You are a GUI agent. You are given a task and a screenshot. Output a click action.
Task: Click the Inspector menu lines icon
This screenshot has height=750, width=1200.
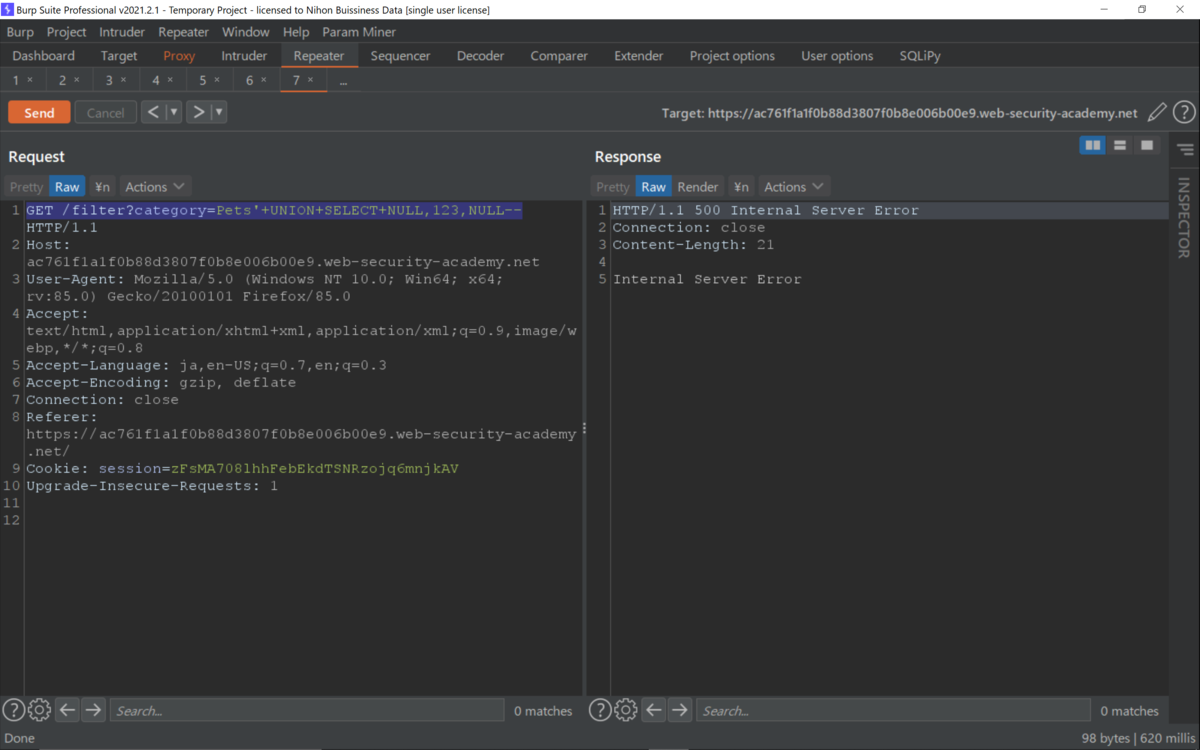pos(1185,150)
